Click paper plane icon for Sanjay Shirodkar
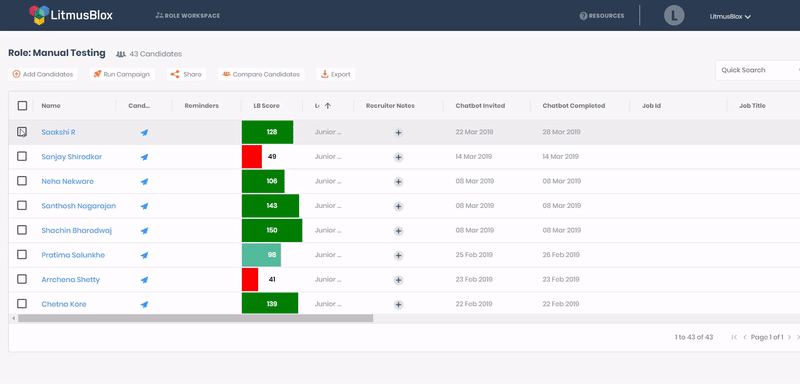 pos(144,157)
